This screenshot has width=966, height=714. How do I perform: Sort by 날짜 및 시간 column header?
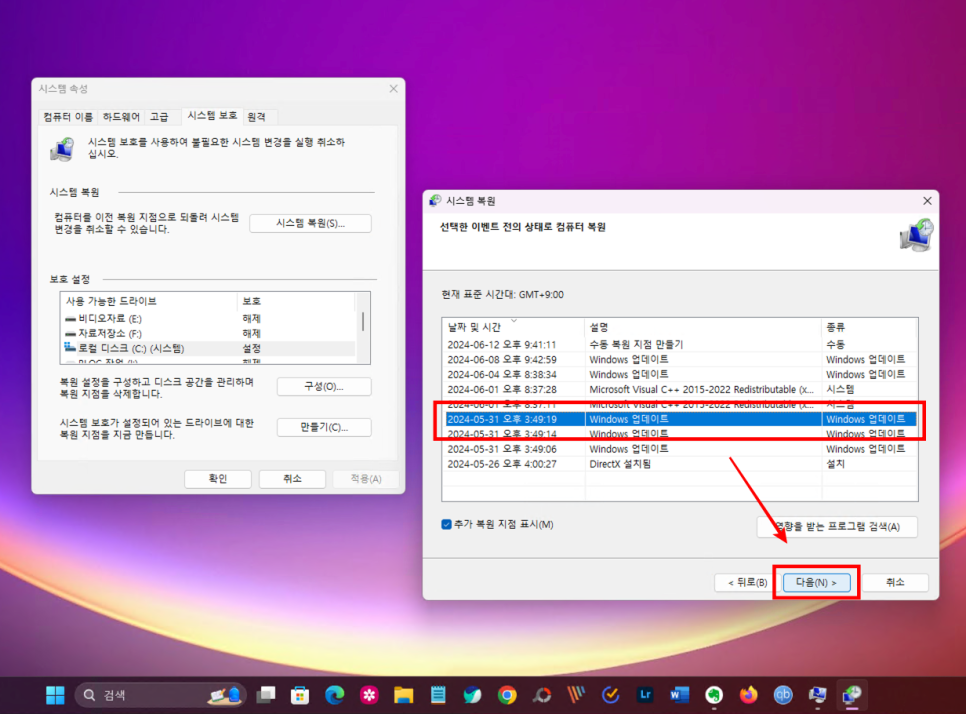(513, 327)
